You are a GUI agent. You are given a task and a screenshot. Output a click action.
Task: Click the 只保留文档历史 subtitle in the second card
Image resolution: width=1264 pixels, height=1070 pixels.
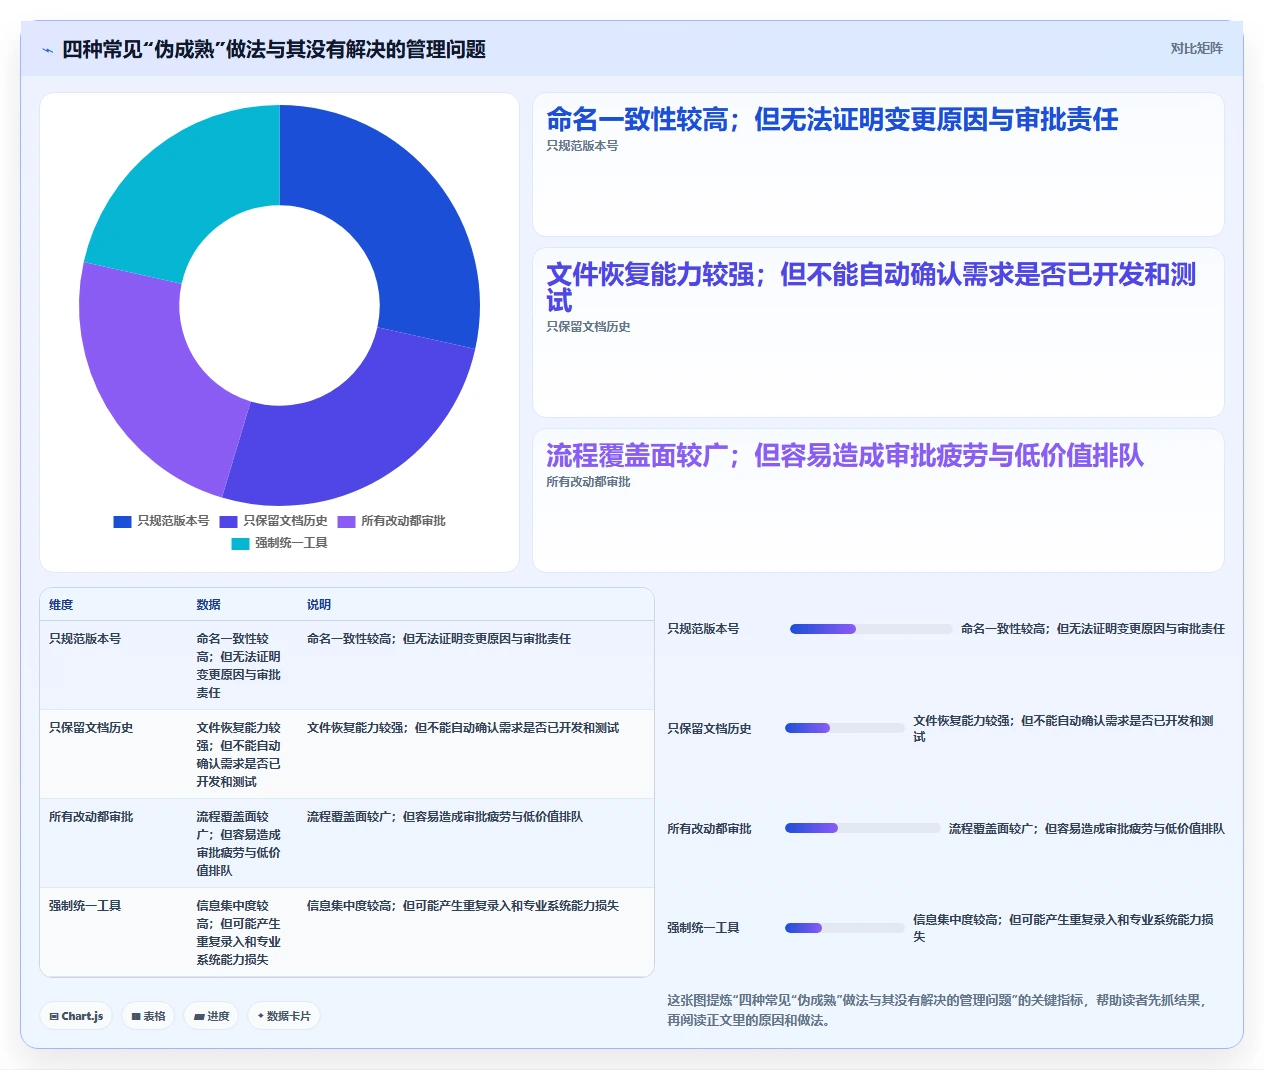click(588, 327)
